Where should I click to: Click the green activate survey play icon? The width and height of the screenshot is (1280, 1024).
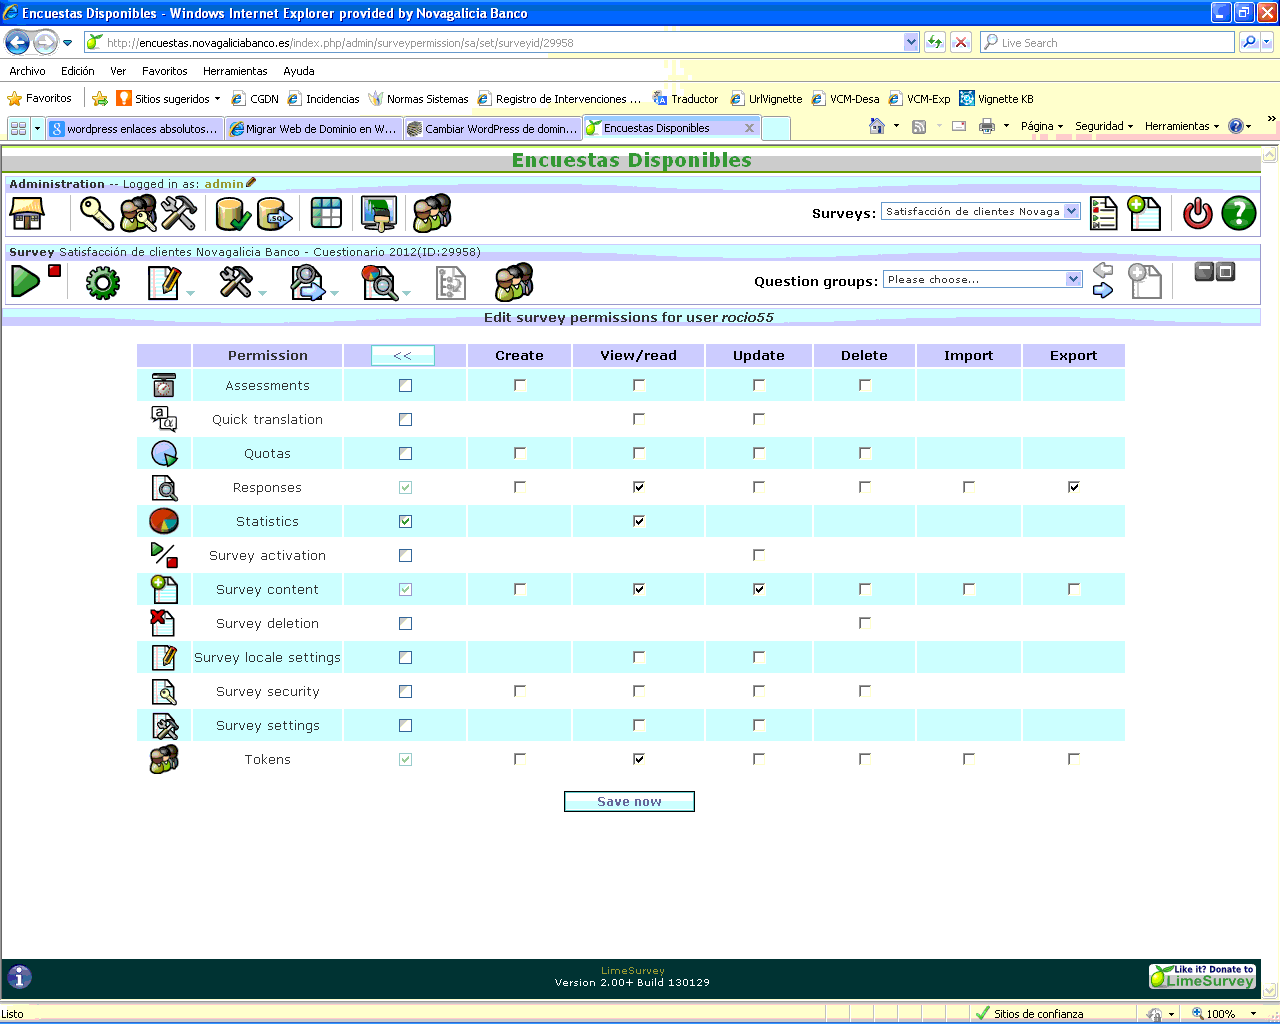(25, 282)
